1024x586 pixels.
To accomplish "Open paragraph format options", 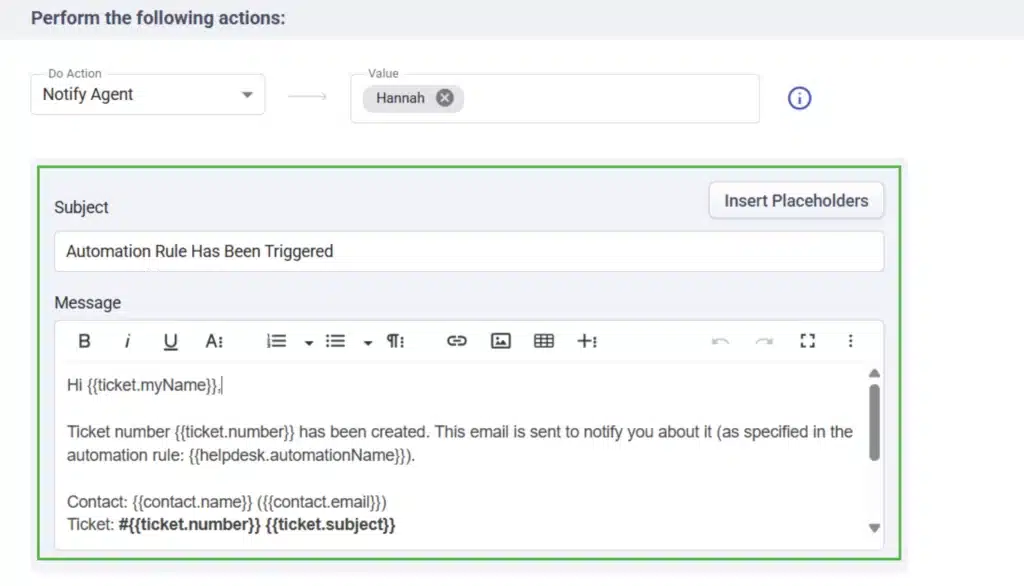I will click(x=396, y=341).
